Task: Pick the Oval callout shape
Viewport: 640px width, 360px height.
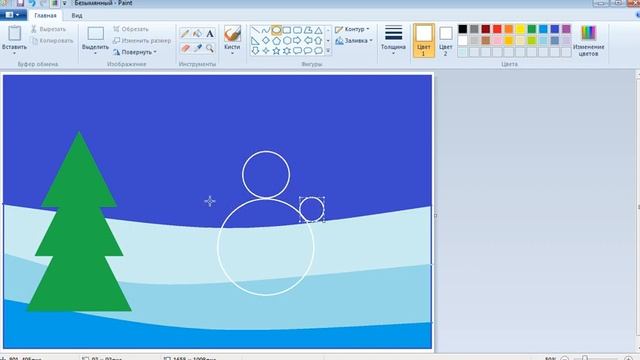Action: click(308, 51)
